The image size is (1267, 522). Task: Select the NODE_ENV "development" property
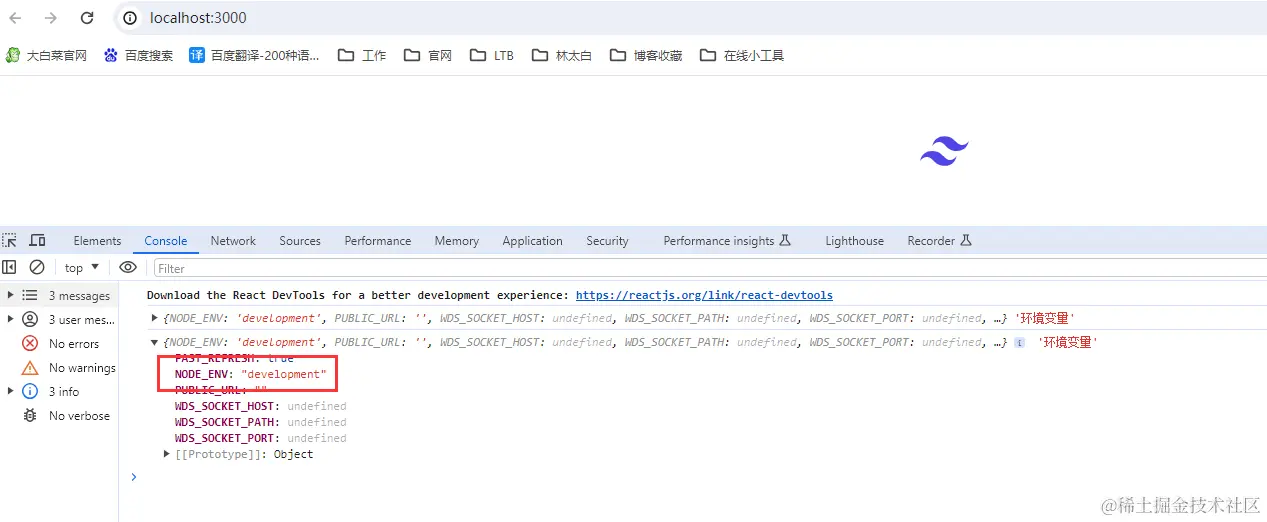click(x=250, y=374)
